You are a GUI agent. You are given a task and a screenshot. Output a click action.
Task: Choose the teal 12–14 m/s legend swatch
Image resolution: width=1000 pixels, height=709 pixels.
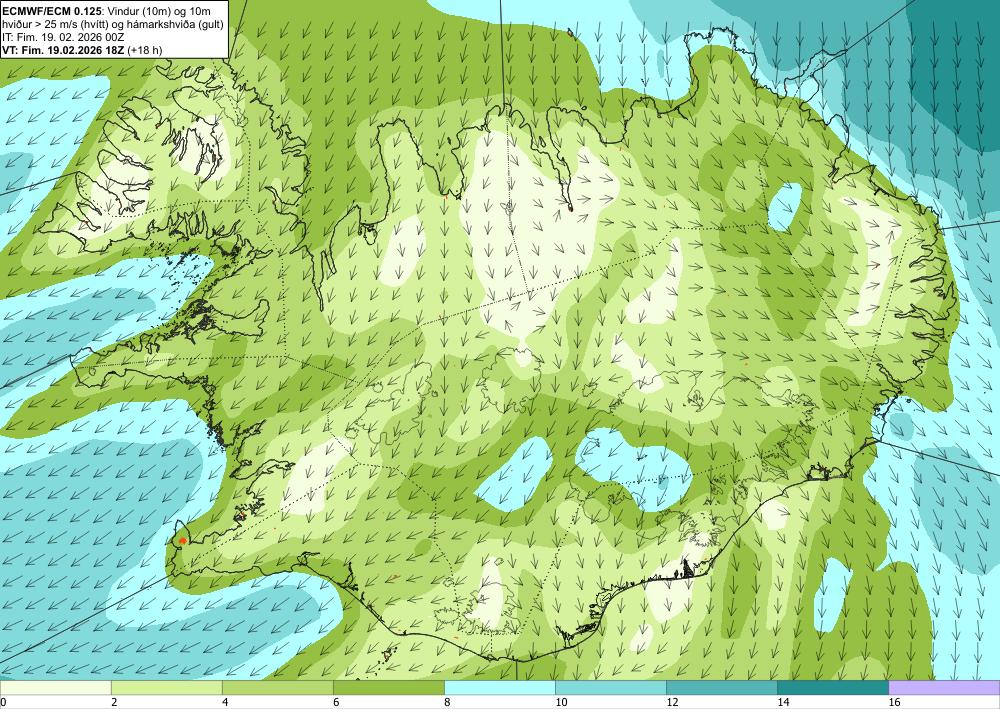(x=721, y=687)
